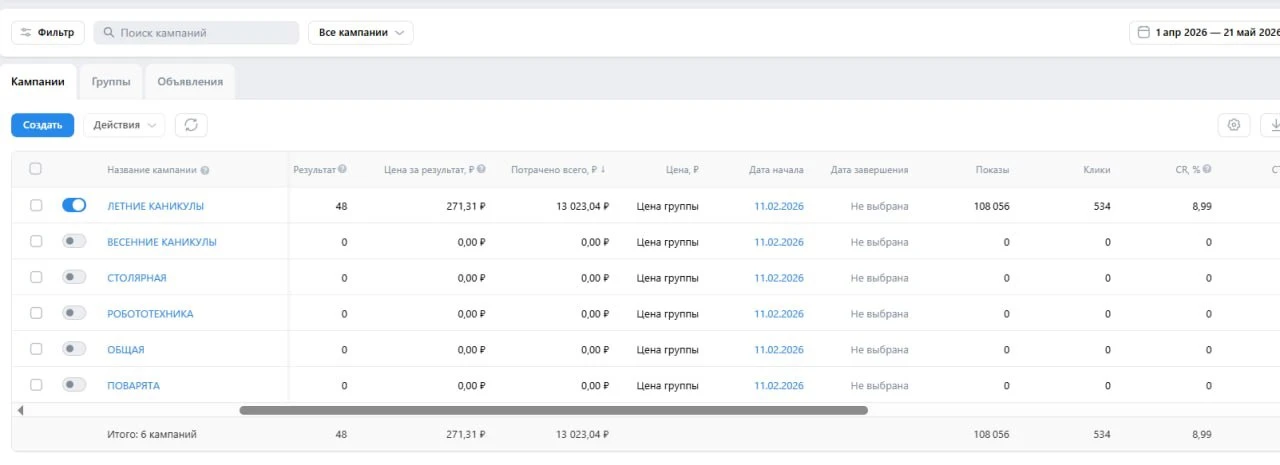Click the refresh icon next to Действия
Viewport: 1280px width, 465px height.
[x=191, y=125]
